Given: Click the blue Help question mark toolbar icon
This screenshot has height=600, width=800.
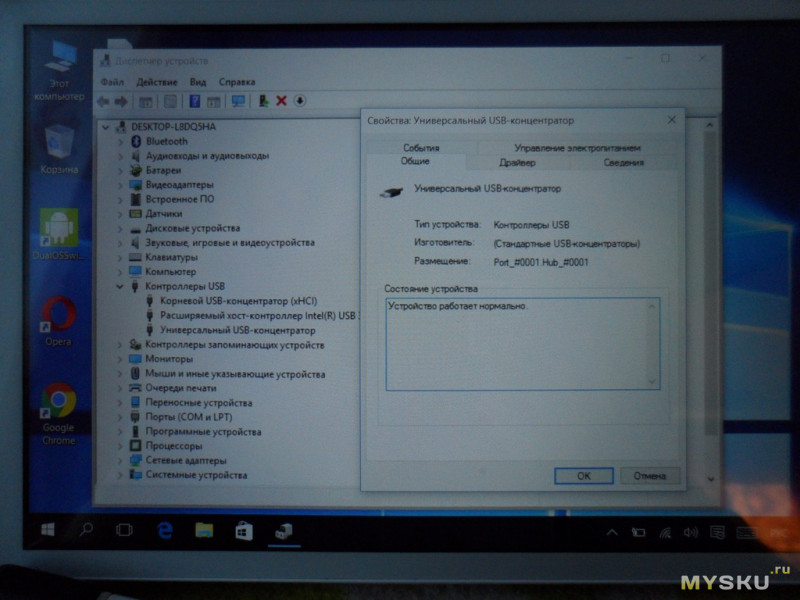Looking at the screenshot, I should (x=194, y=101).
